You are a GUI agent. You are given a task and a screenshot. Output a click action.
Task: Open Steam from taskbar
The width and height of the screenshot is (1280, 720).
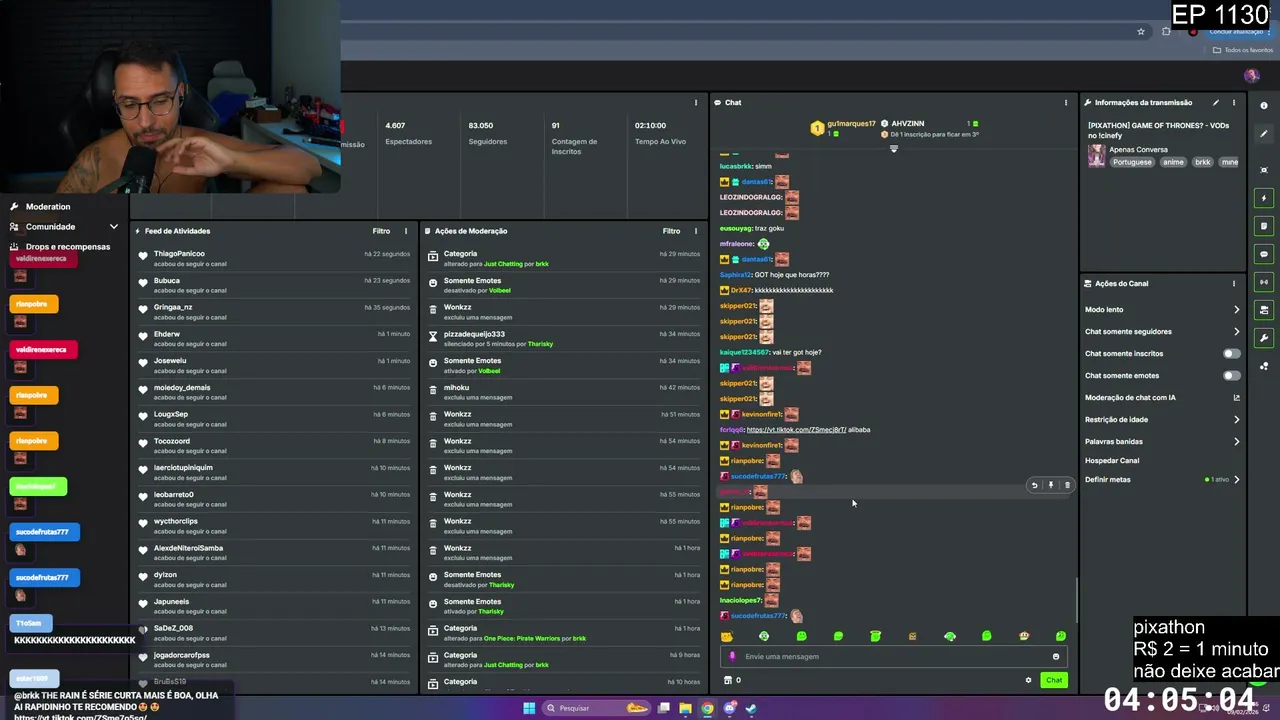coord(751,708)
